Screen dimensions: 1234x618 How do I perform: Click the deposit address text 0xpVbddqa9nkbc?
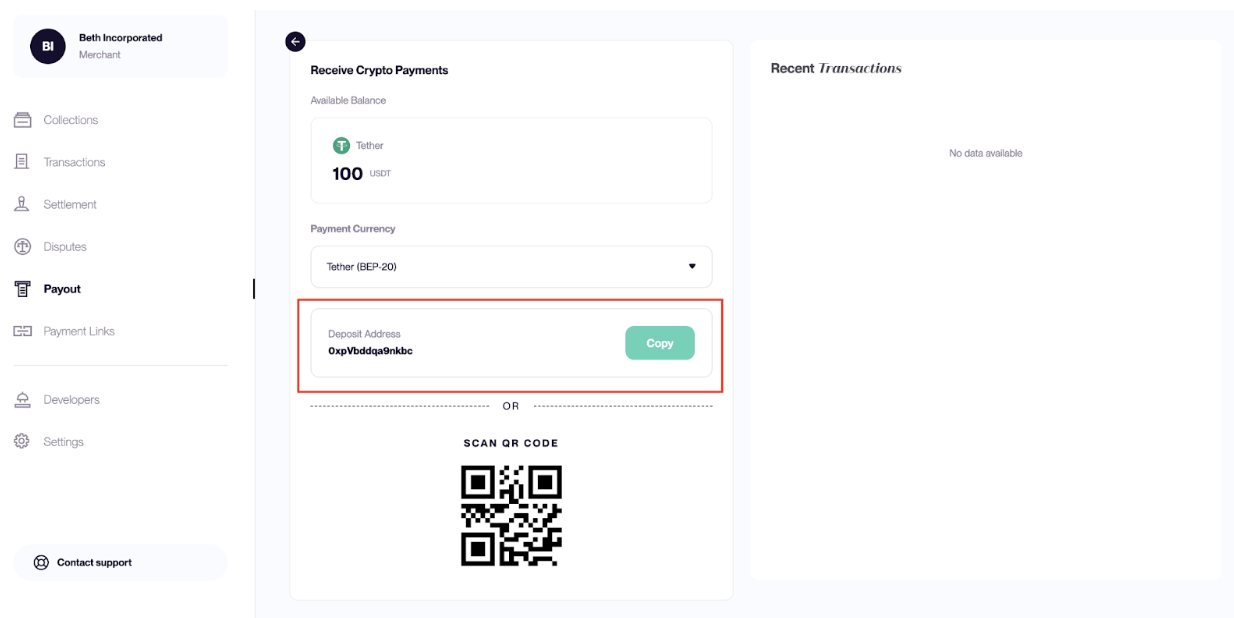[370, 351]
